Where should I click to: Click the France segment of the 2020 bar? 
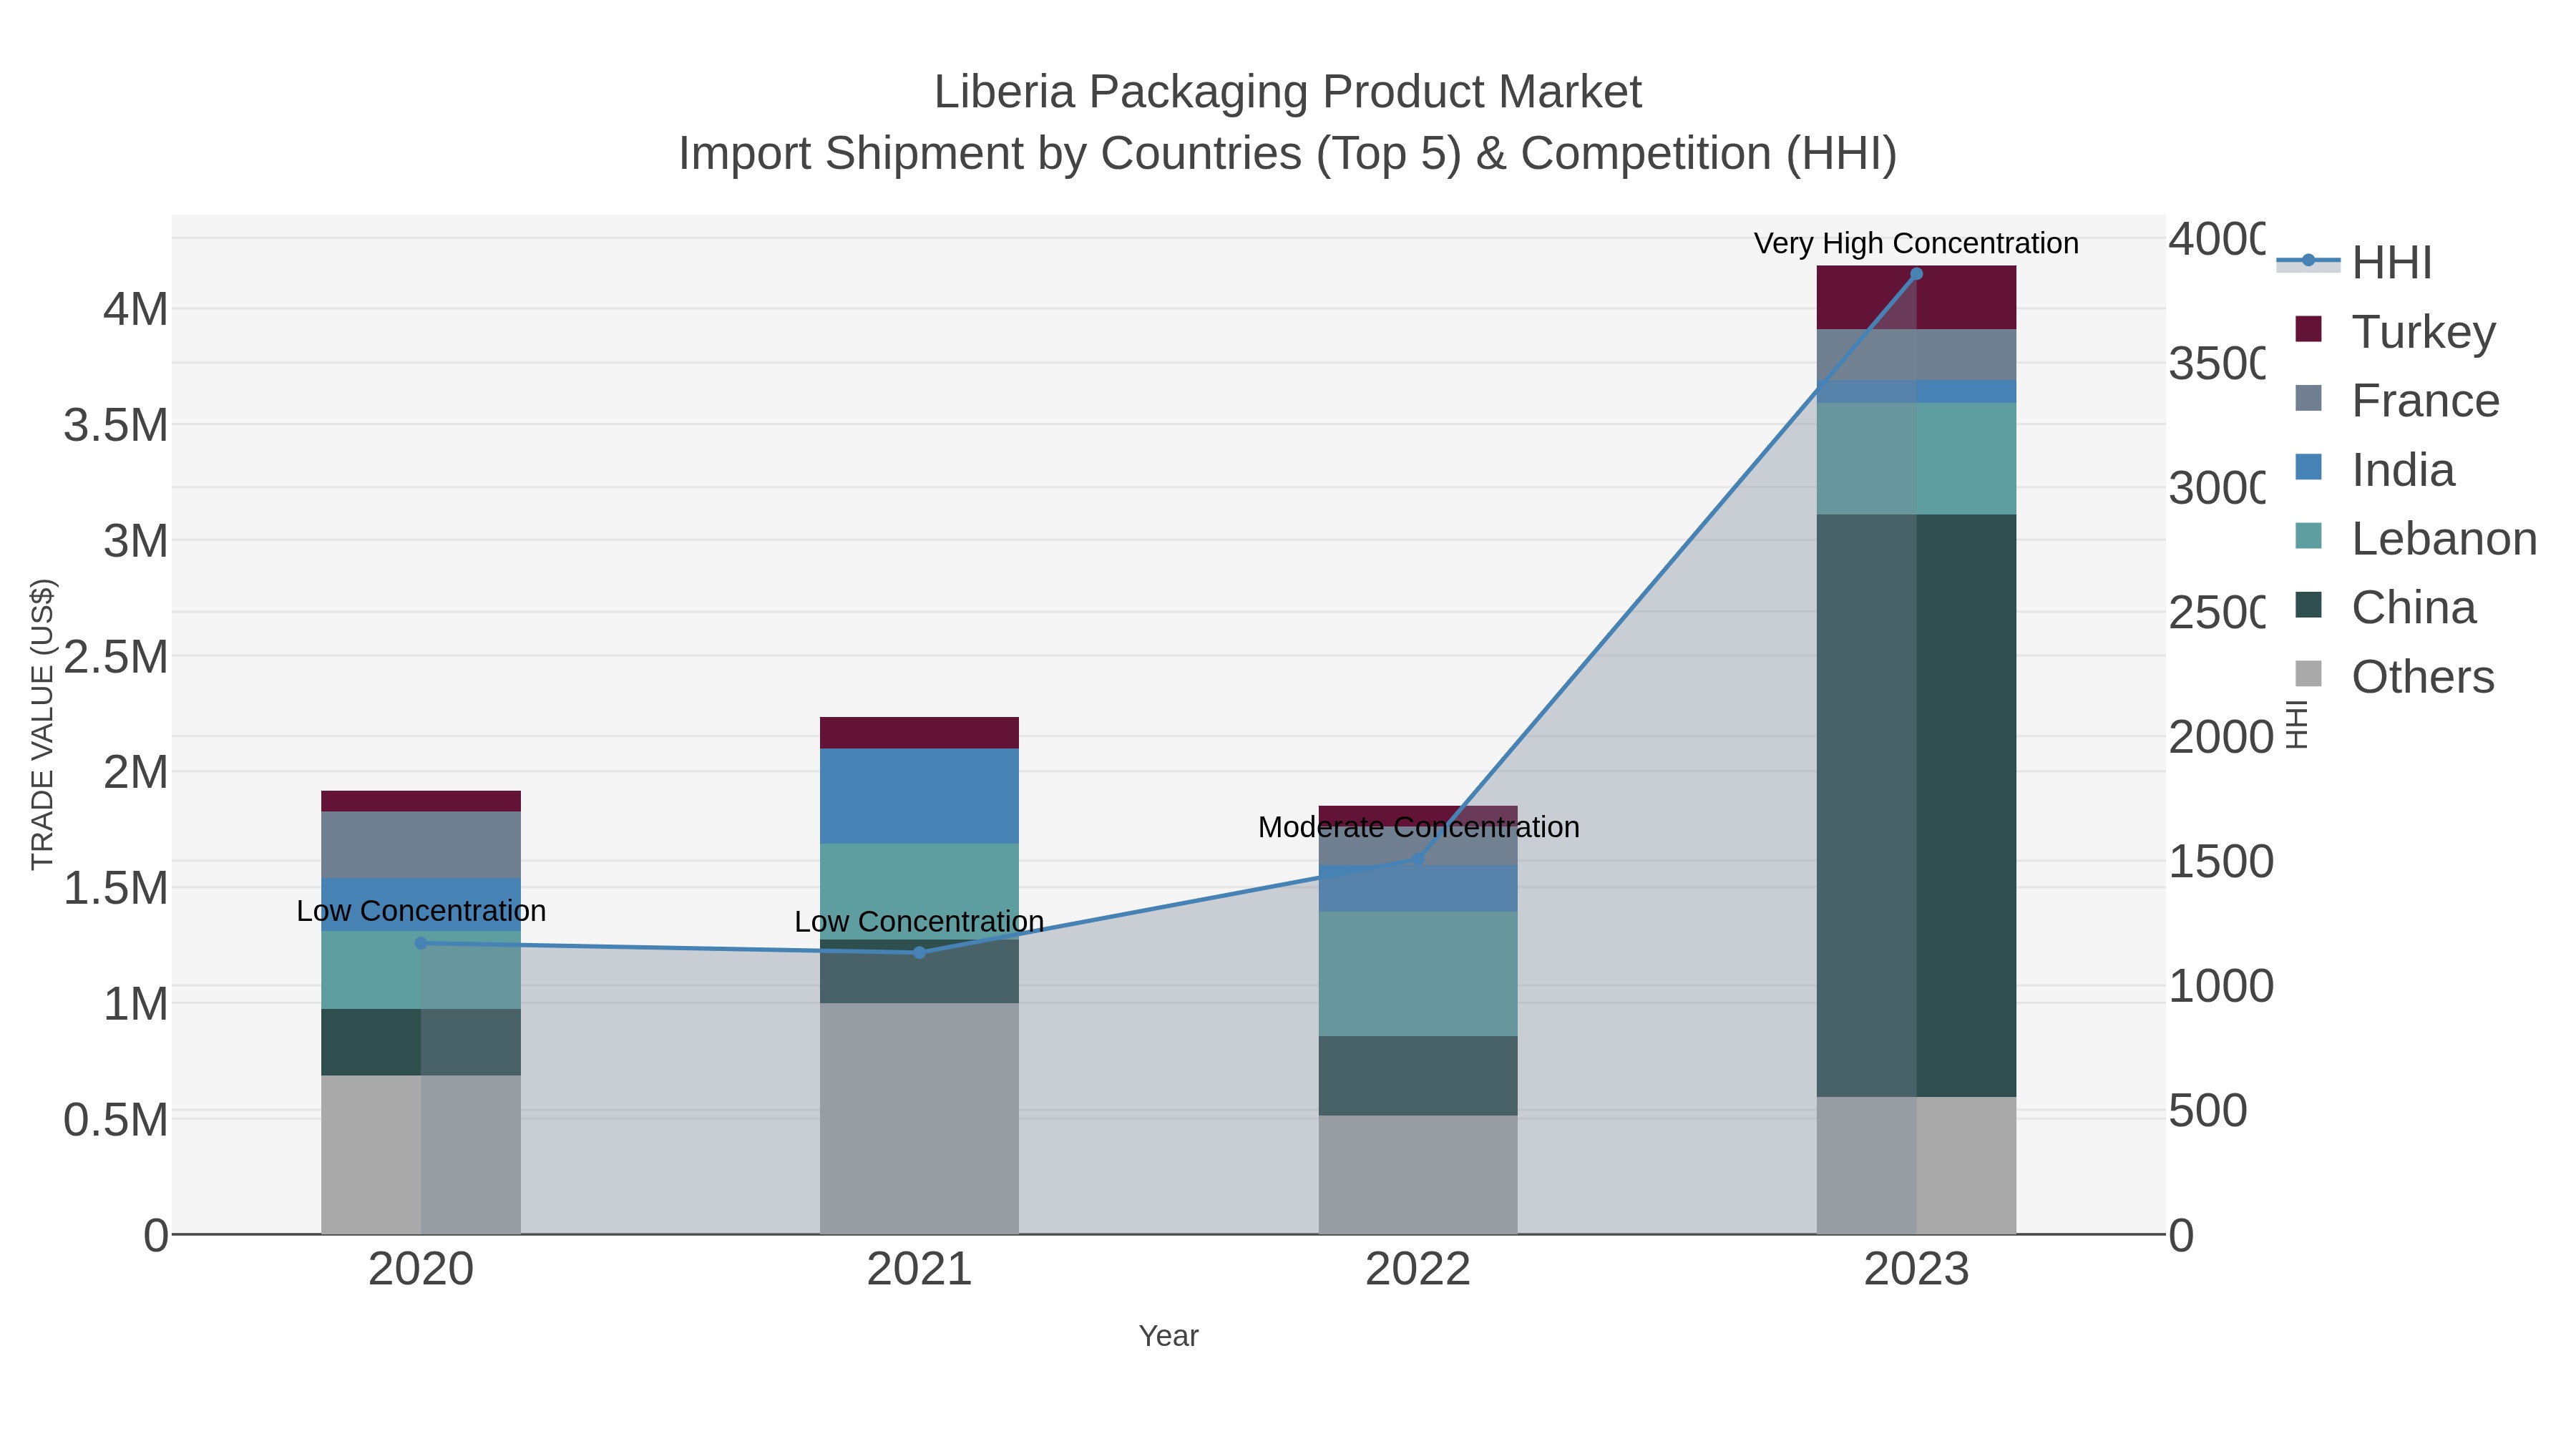click(421, 845)
